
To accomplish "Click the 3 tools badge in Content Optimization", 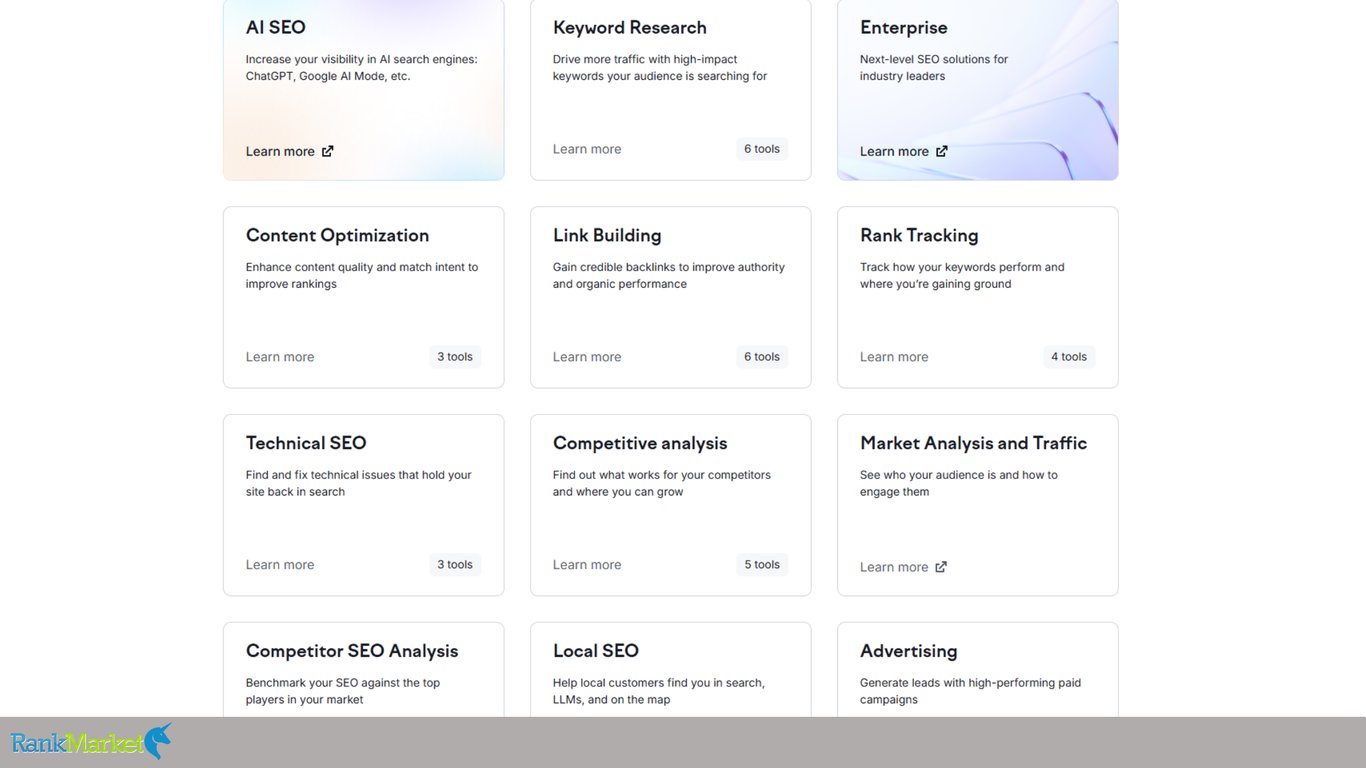I will [x=455, y=357].
